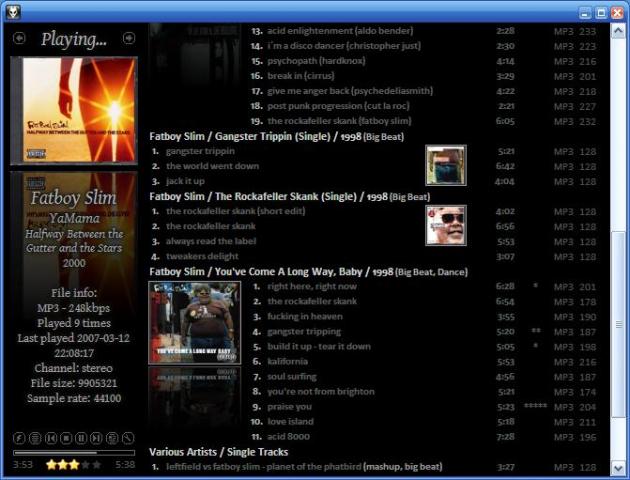Image resolution: width=630 pixels, height=480 pixels.
Task: Open preferences with the wrench icon
Action: coord(128,438)
